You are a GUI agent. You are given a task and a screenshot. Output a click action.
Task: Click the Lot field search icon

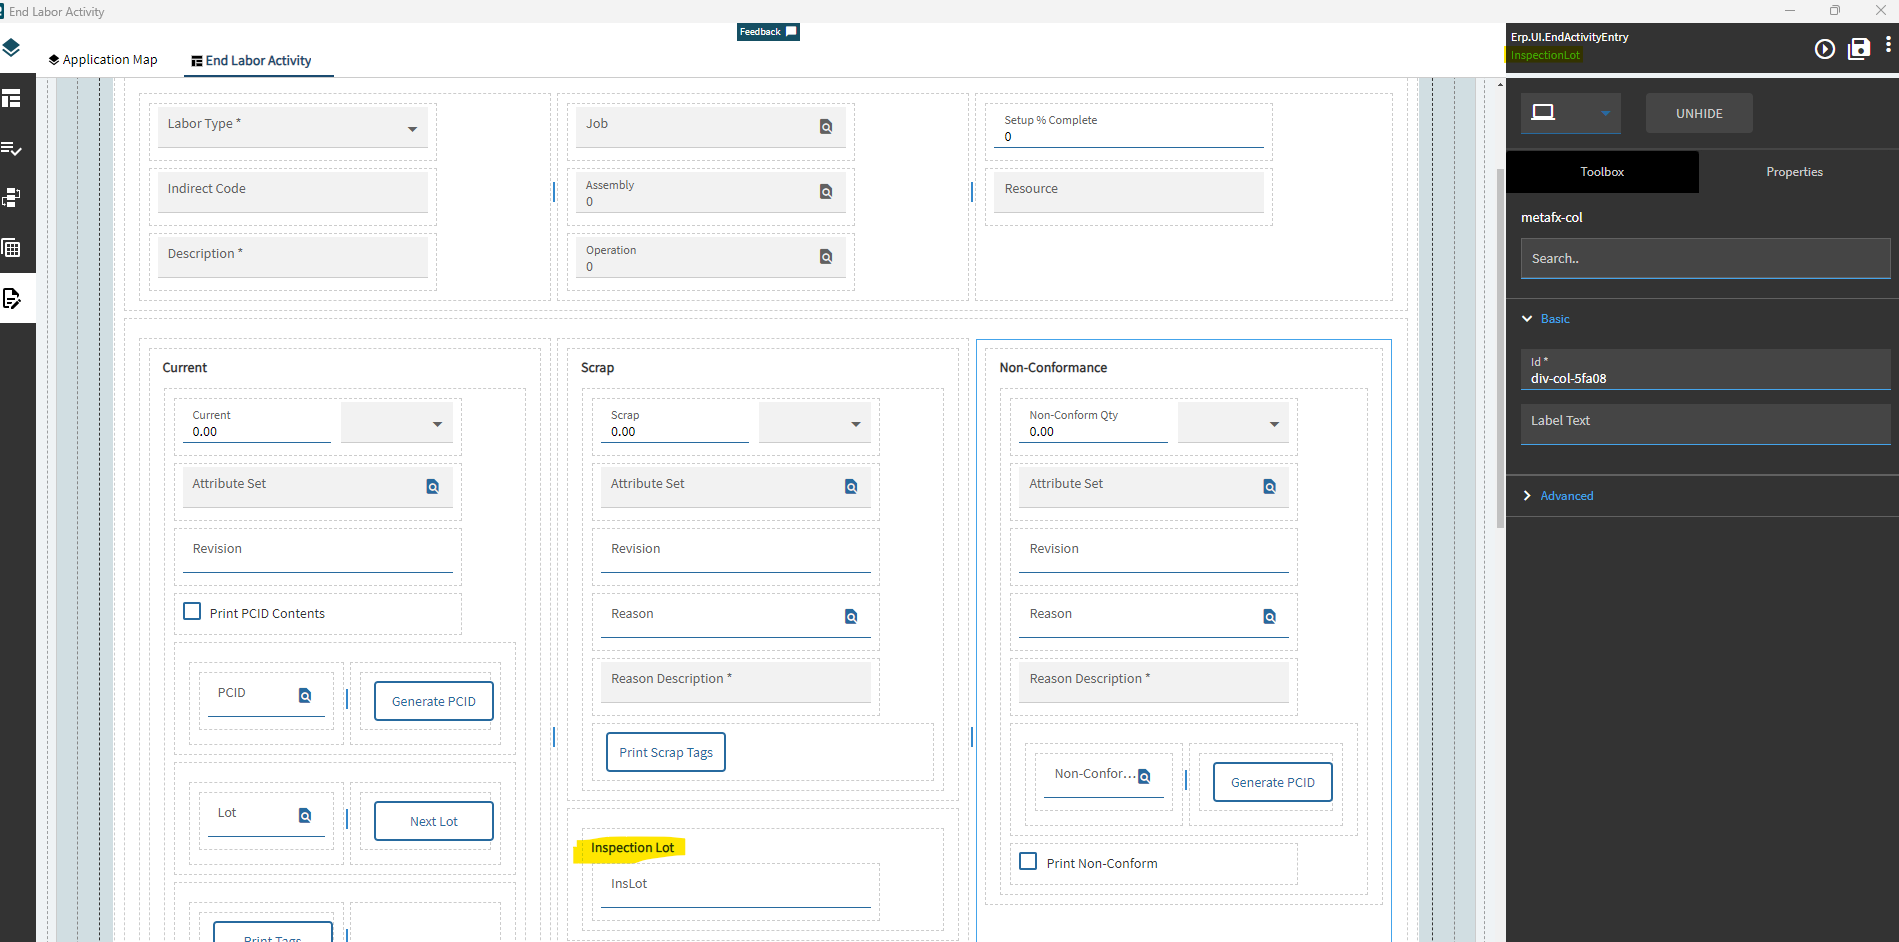point(305,816)
